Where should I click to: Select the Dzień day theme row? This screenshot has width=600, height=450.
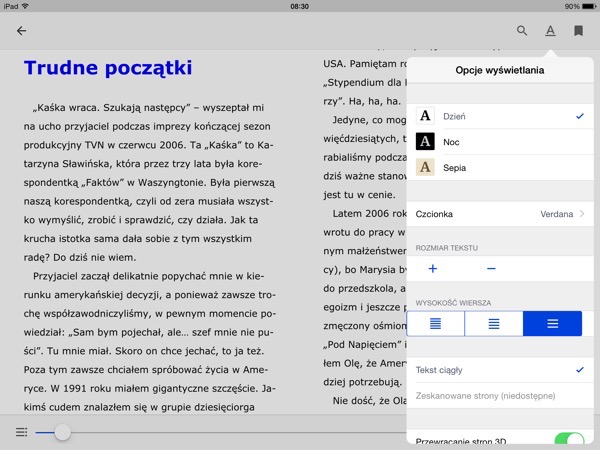click(500, 116)
